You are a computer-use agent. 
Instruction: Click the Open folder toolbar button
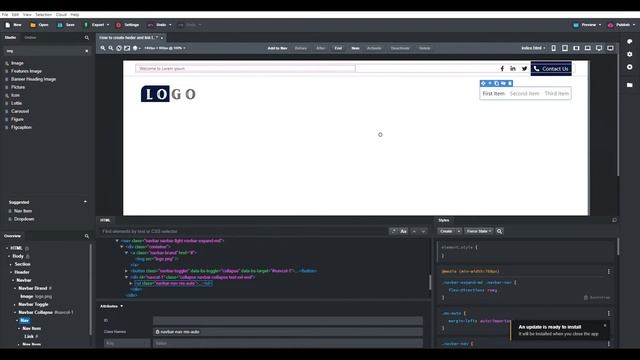click(39, 25)
